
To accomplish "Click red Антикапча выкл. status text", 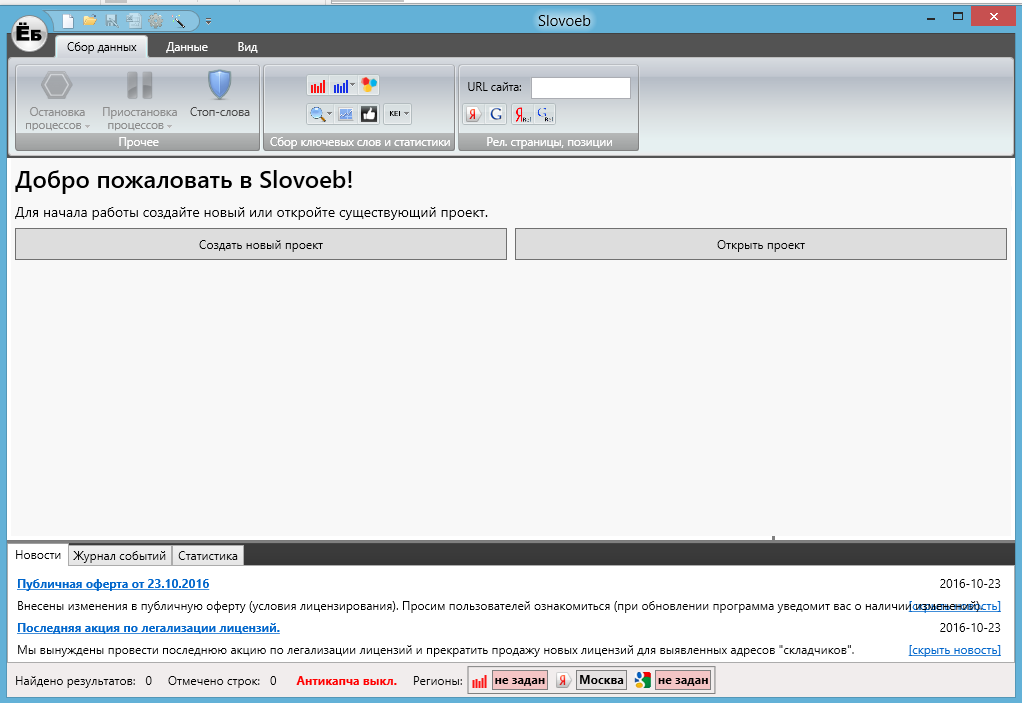I will [x=347, y=681].
